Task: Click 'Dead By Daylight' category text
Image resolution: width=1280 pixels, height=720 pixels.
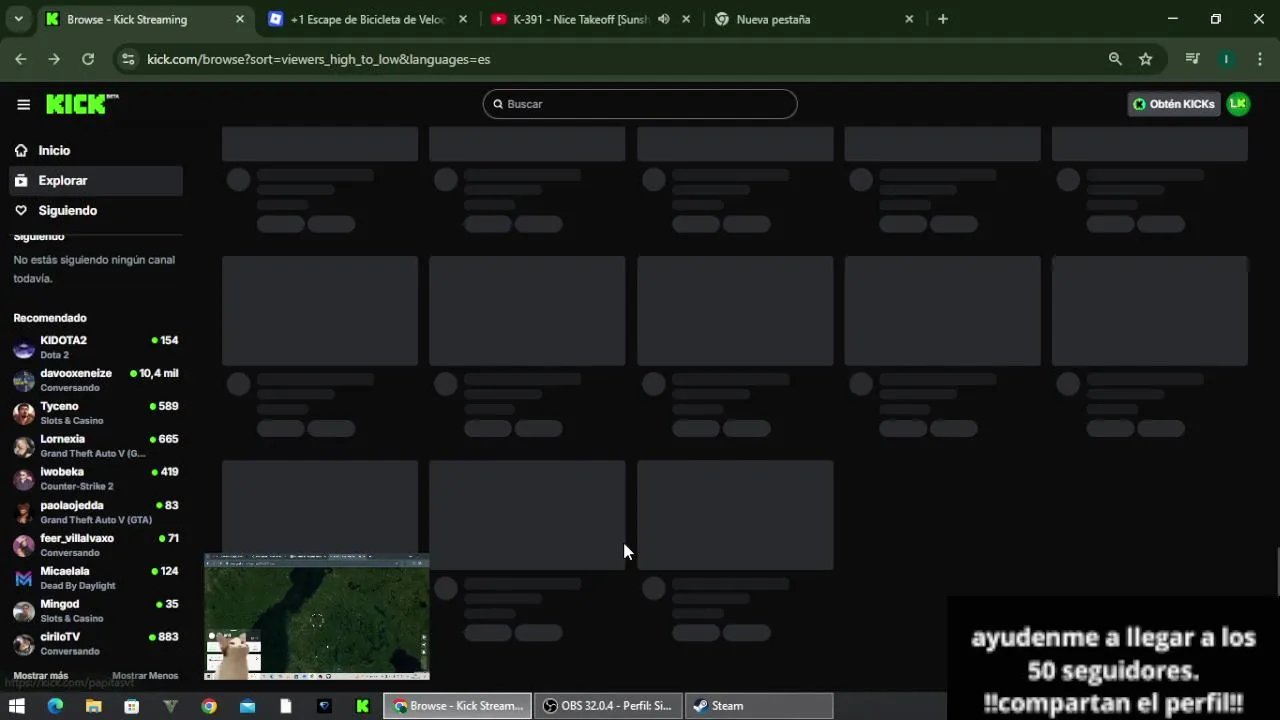Action: tap(78, 586)
